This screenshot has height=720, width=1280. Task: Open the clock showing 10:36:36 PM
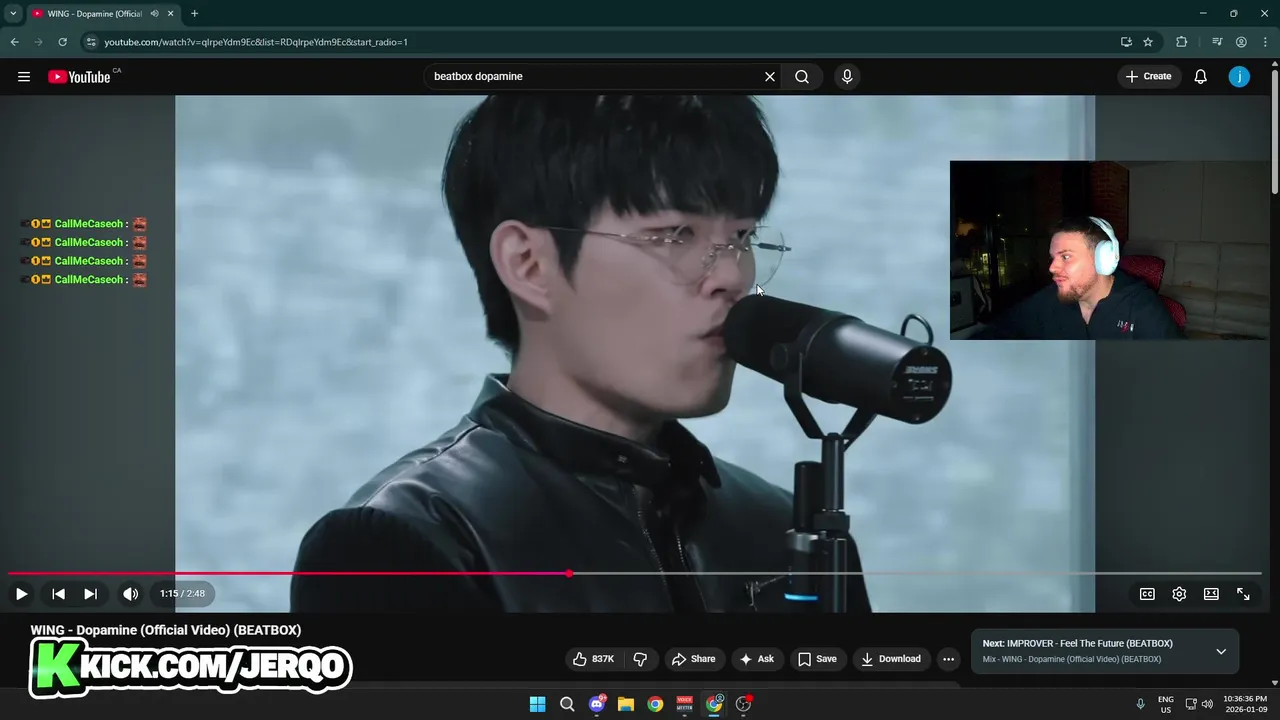coord(1244,704)
